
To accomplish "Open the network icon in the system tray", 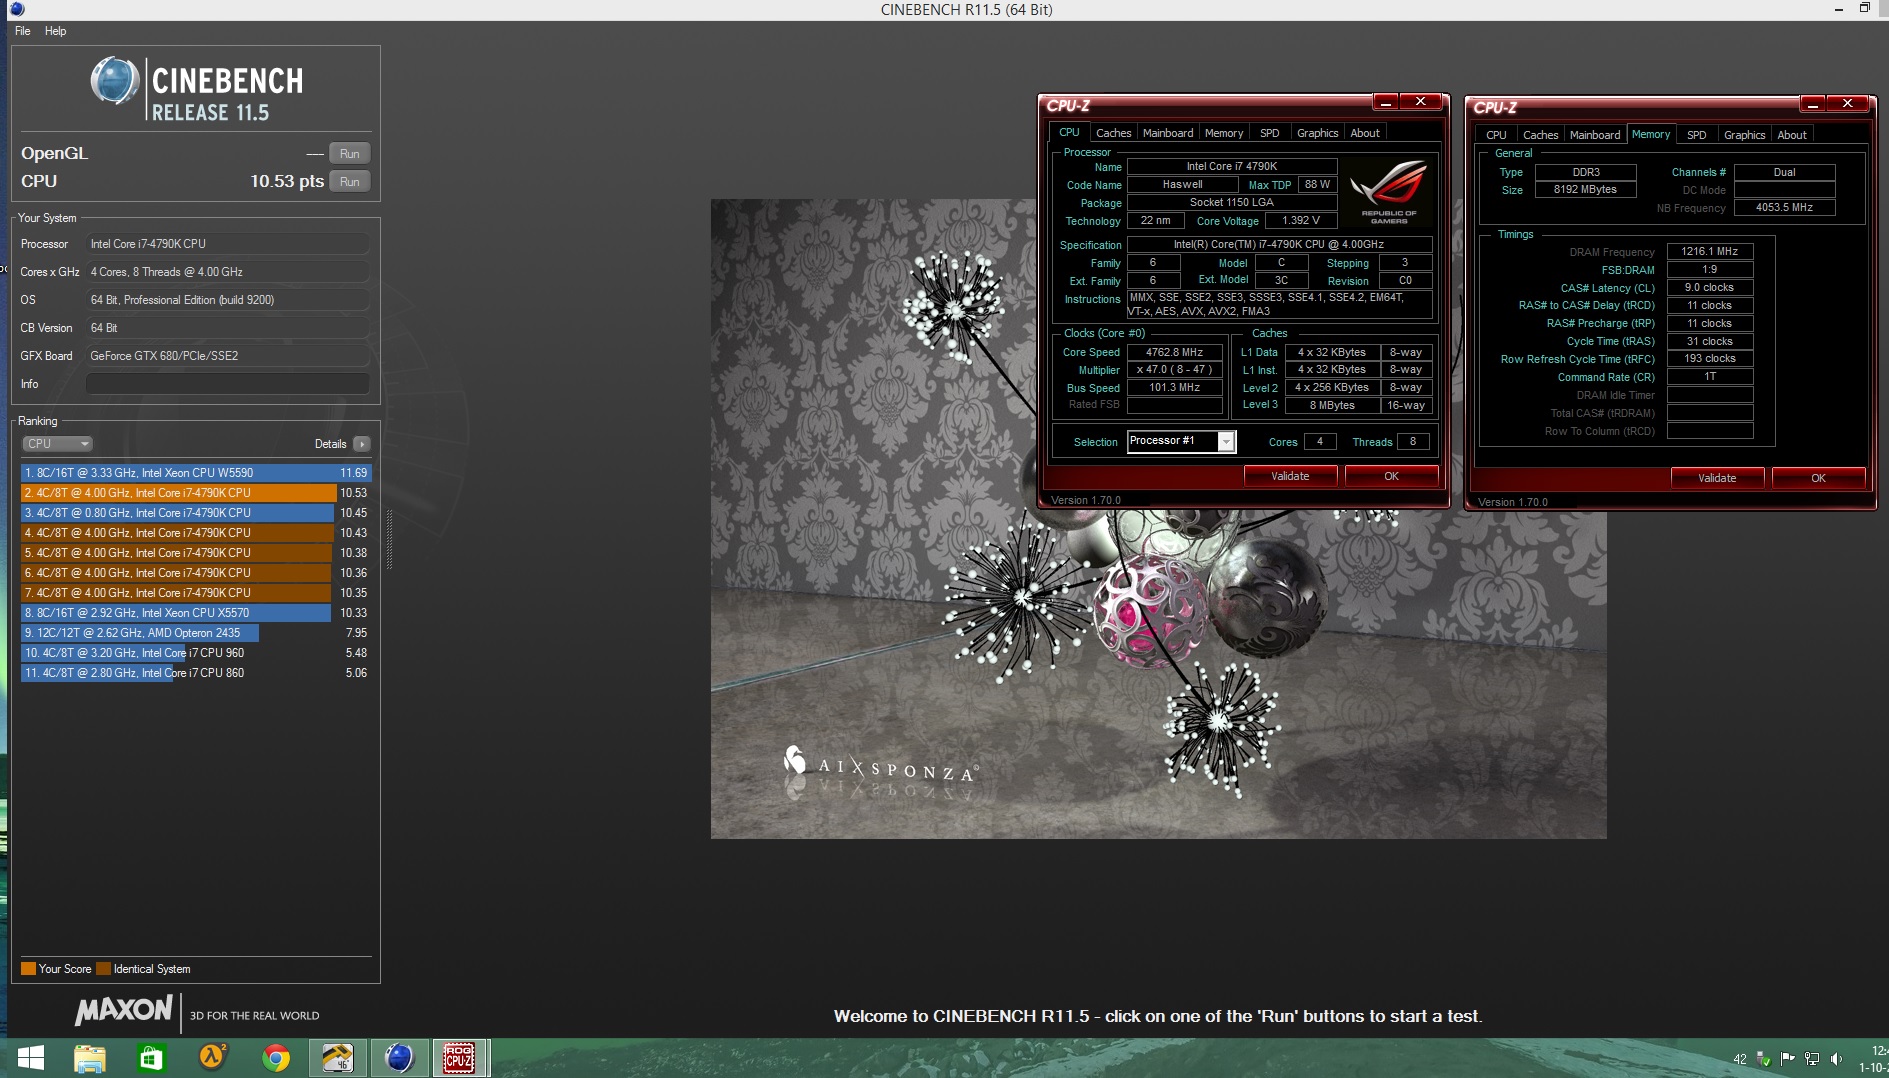I will coord(1812,1059).
